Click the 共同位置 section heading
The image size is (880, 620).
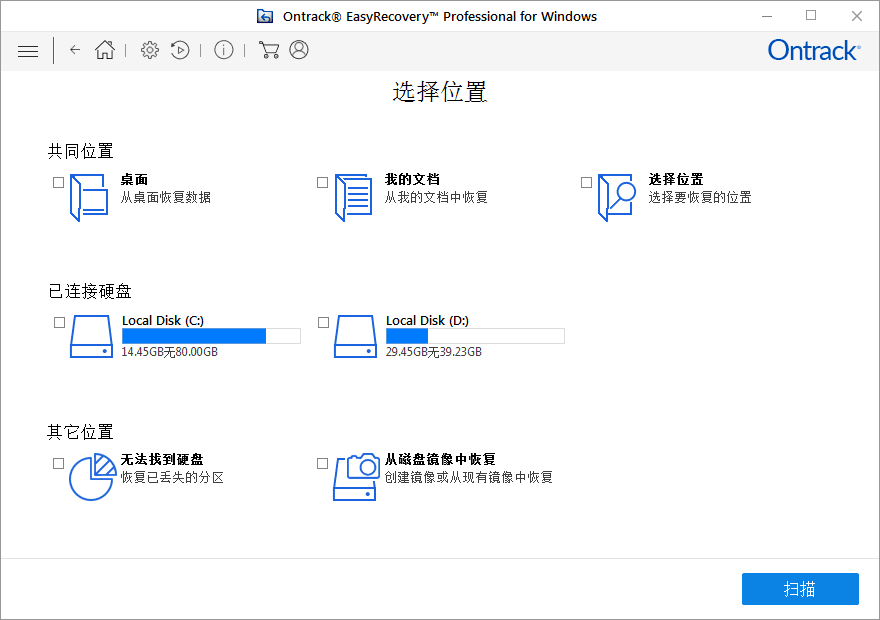pyautogui.click(x=80, y=151)
